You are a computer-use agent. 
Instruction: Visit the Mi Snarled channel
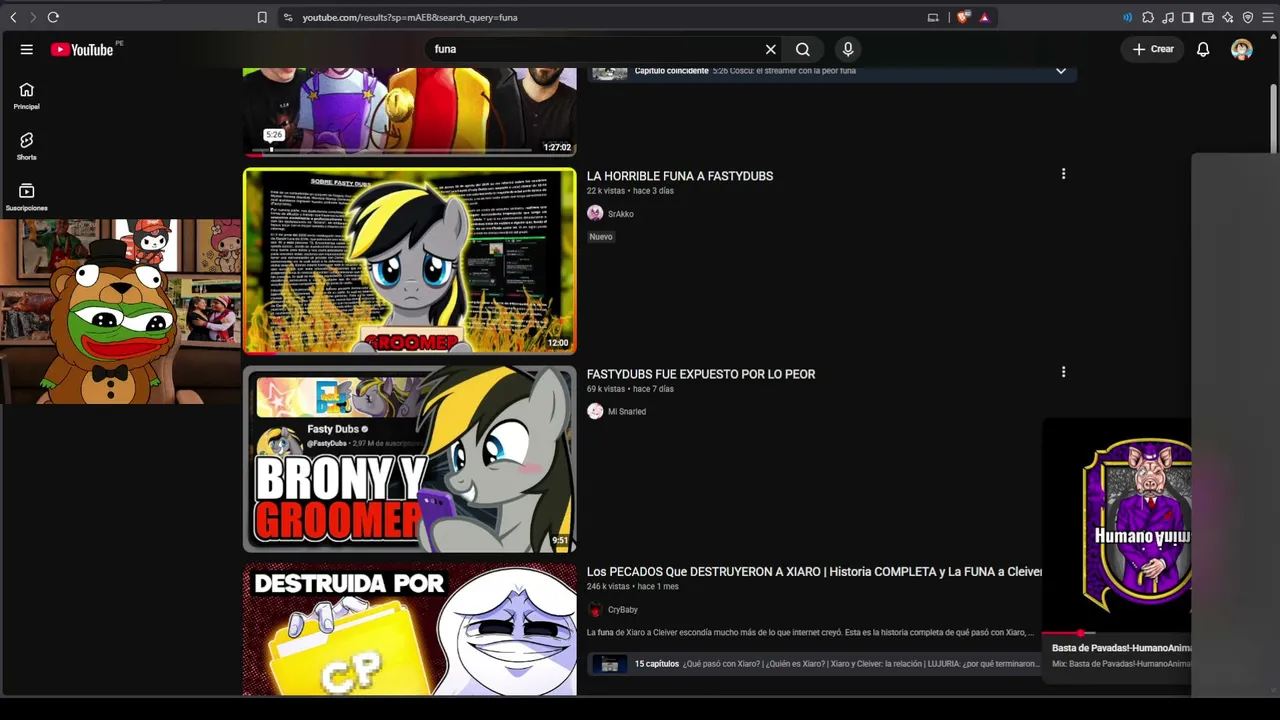627,412
